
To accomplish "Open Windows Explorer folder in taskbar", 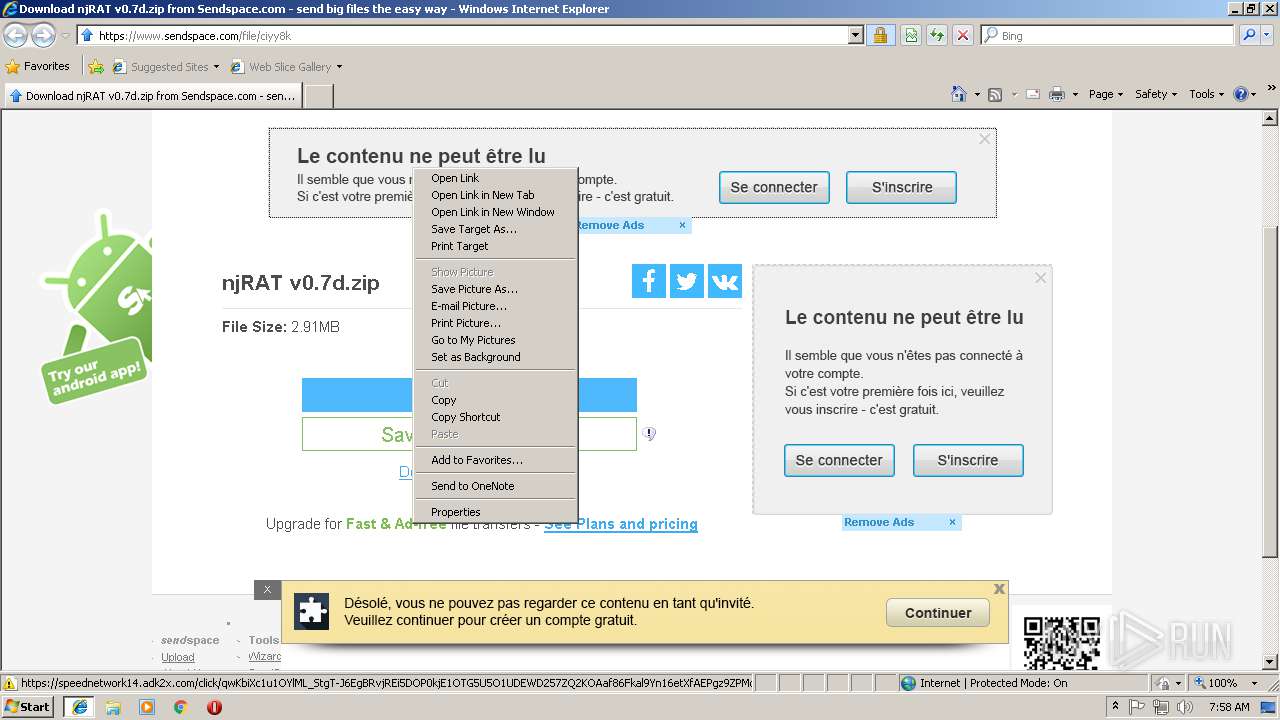I will coord(113,707).
